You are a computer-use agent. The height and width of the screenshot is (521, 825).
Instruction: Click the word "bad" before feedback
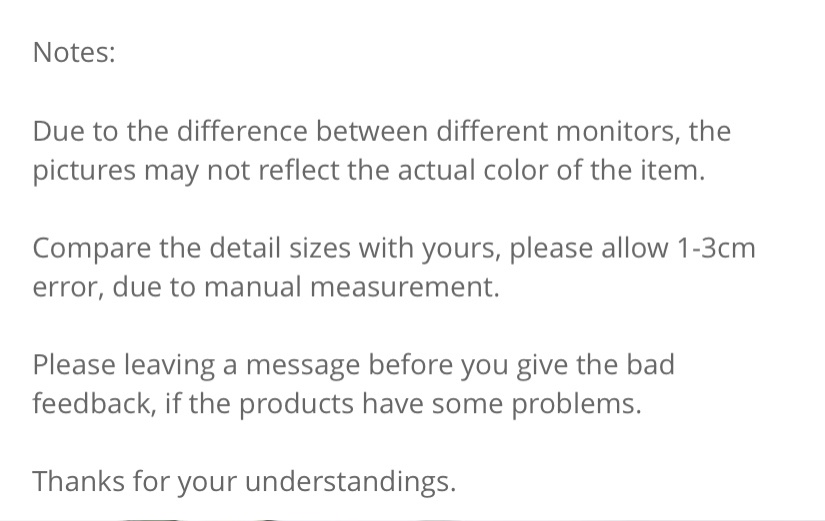coord(650,364)
